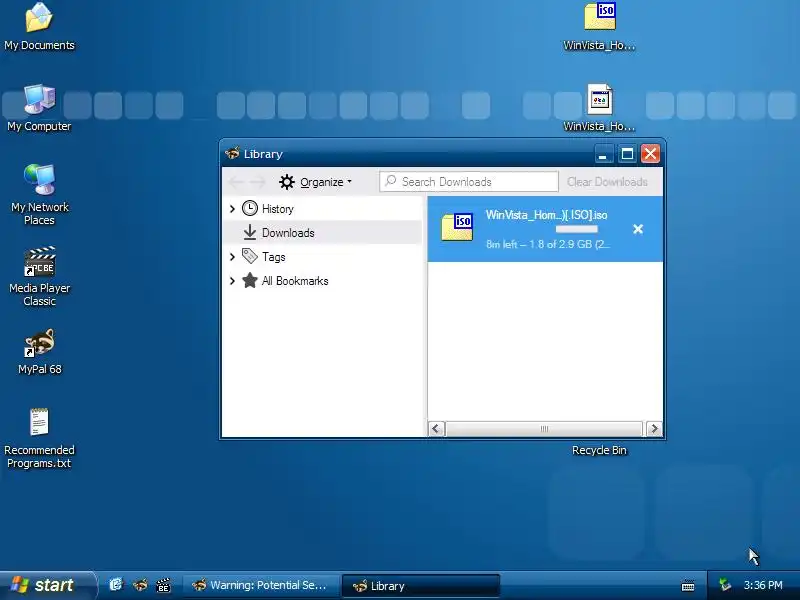Open My Computer desktop icon
This screenshot has width=800, height=600.
tap(39, 108)
